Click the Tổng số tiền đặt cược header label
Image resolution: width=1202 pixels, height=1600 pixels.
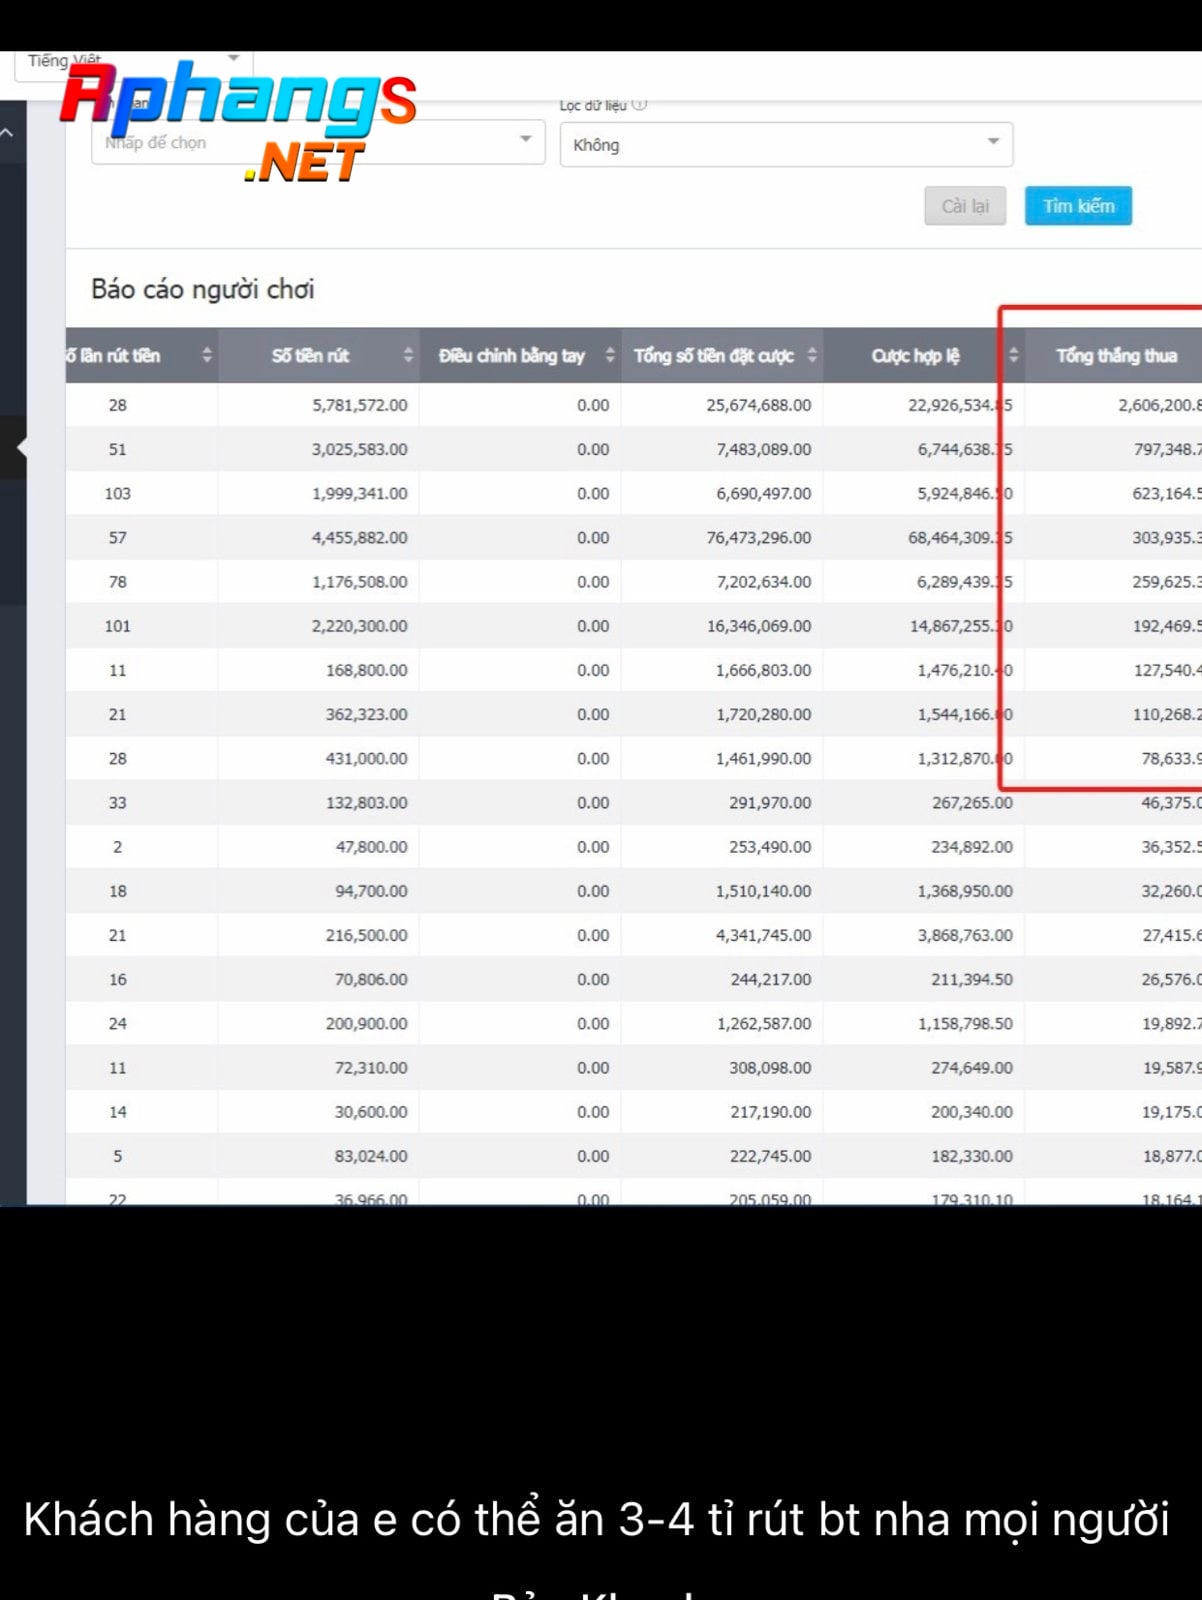pos(713,356)
